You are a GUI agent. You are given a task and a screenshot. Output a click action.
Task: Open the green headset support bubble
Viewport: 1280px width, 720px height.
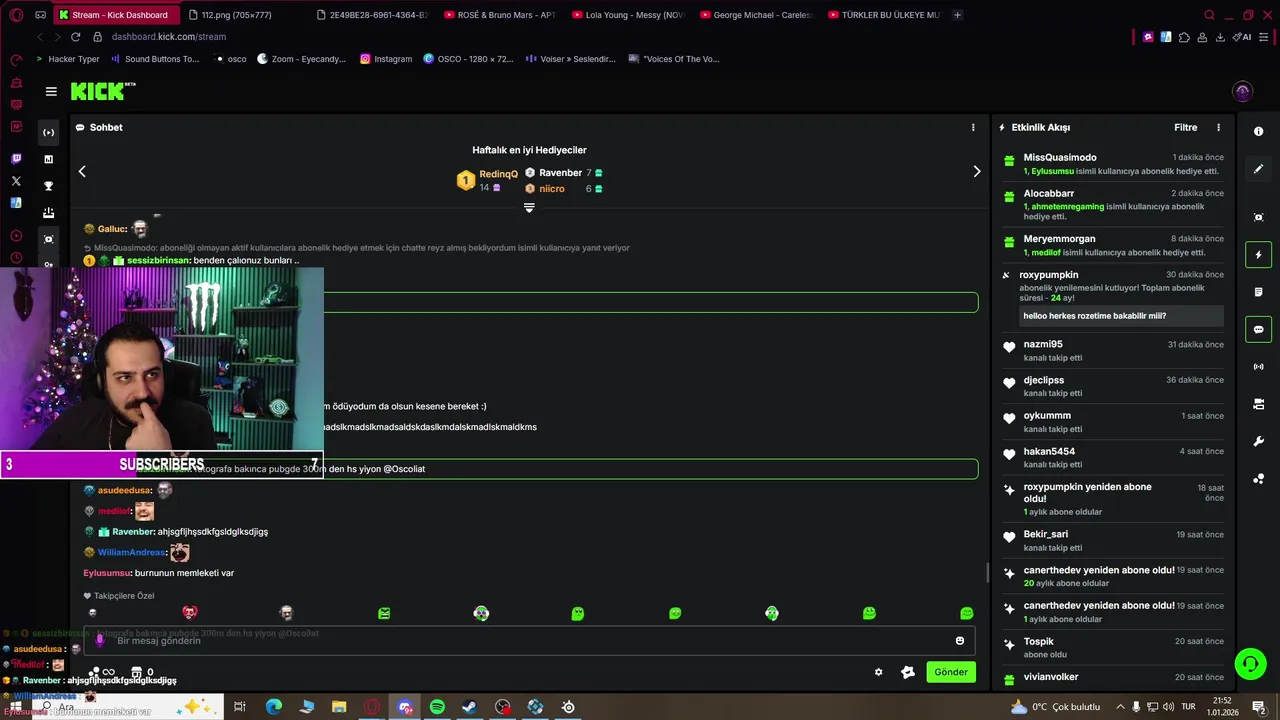coord(1249,664)
